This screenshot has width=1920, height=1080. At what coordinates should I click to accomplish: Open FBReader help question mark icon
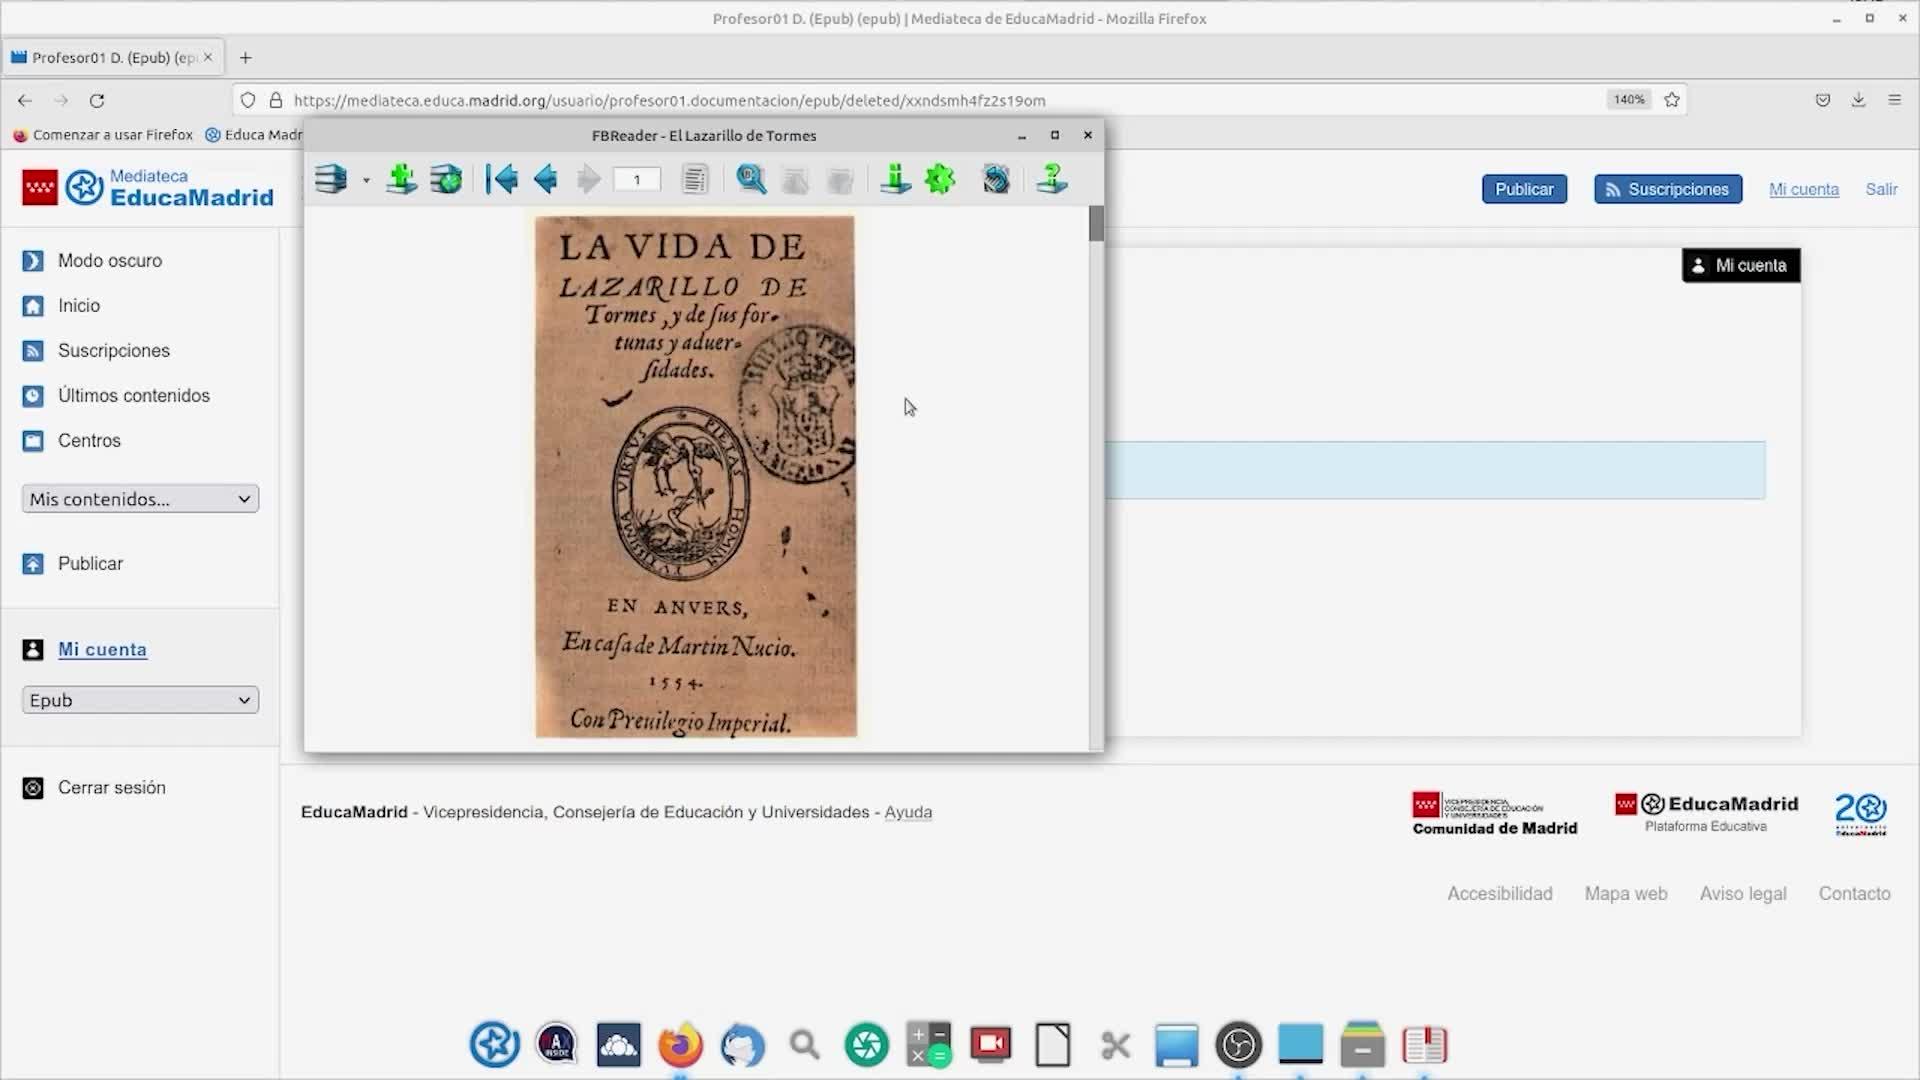click(1052, 180)
